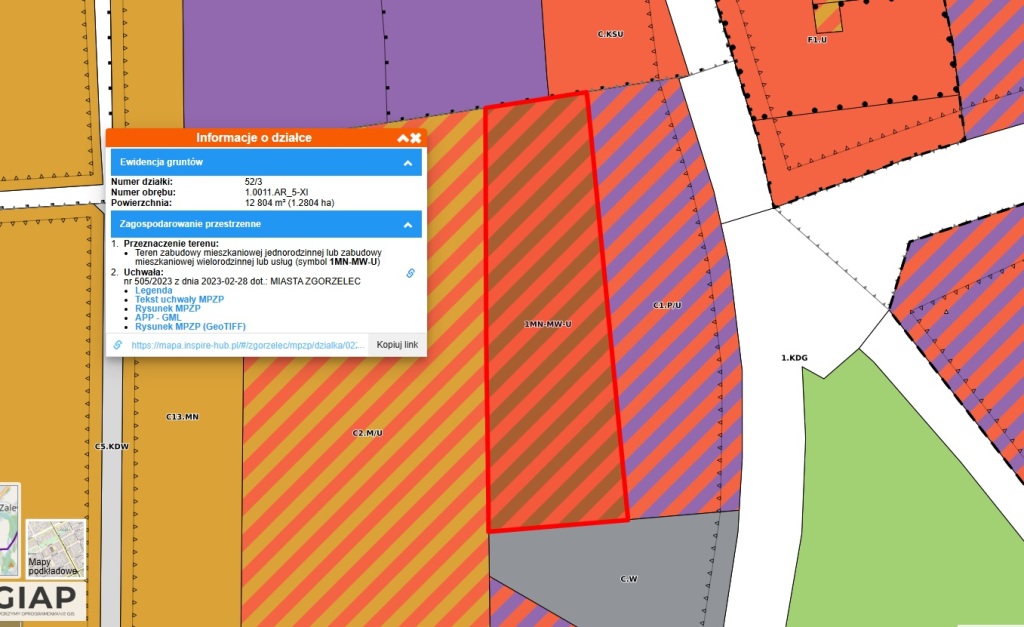Click chain link icon beside Uchwała entry

pos(409,273)
